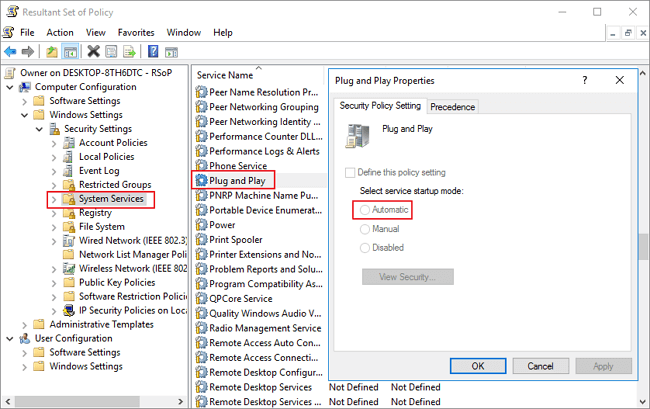Click the Up one level folder icon

53,51
